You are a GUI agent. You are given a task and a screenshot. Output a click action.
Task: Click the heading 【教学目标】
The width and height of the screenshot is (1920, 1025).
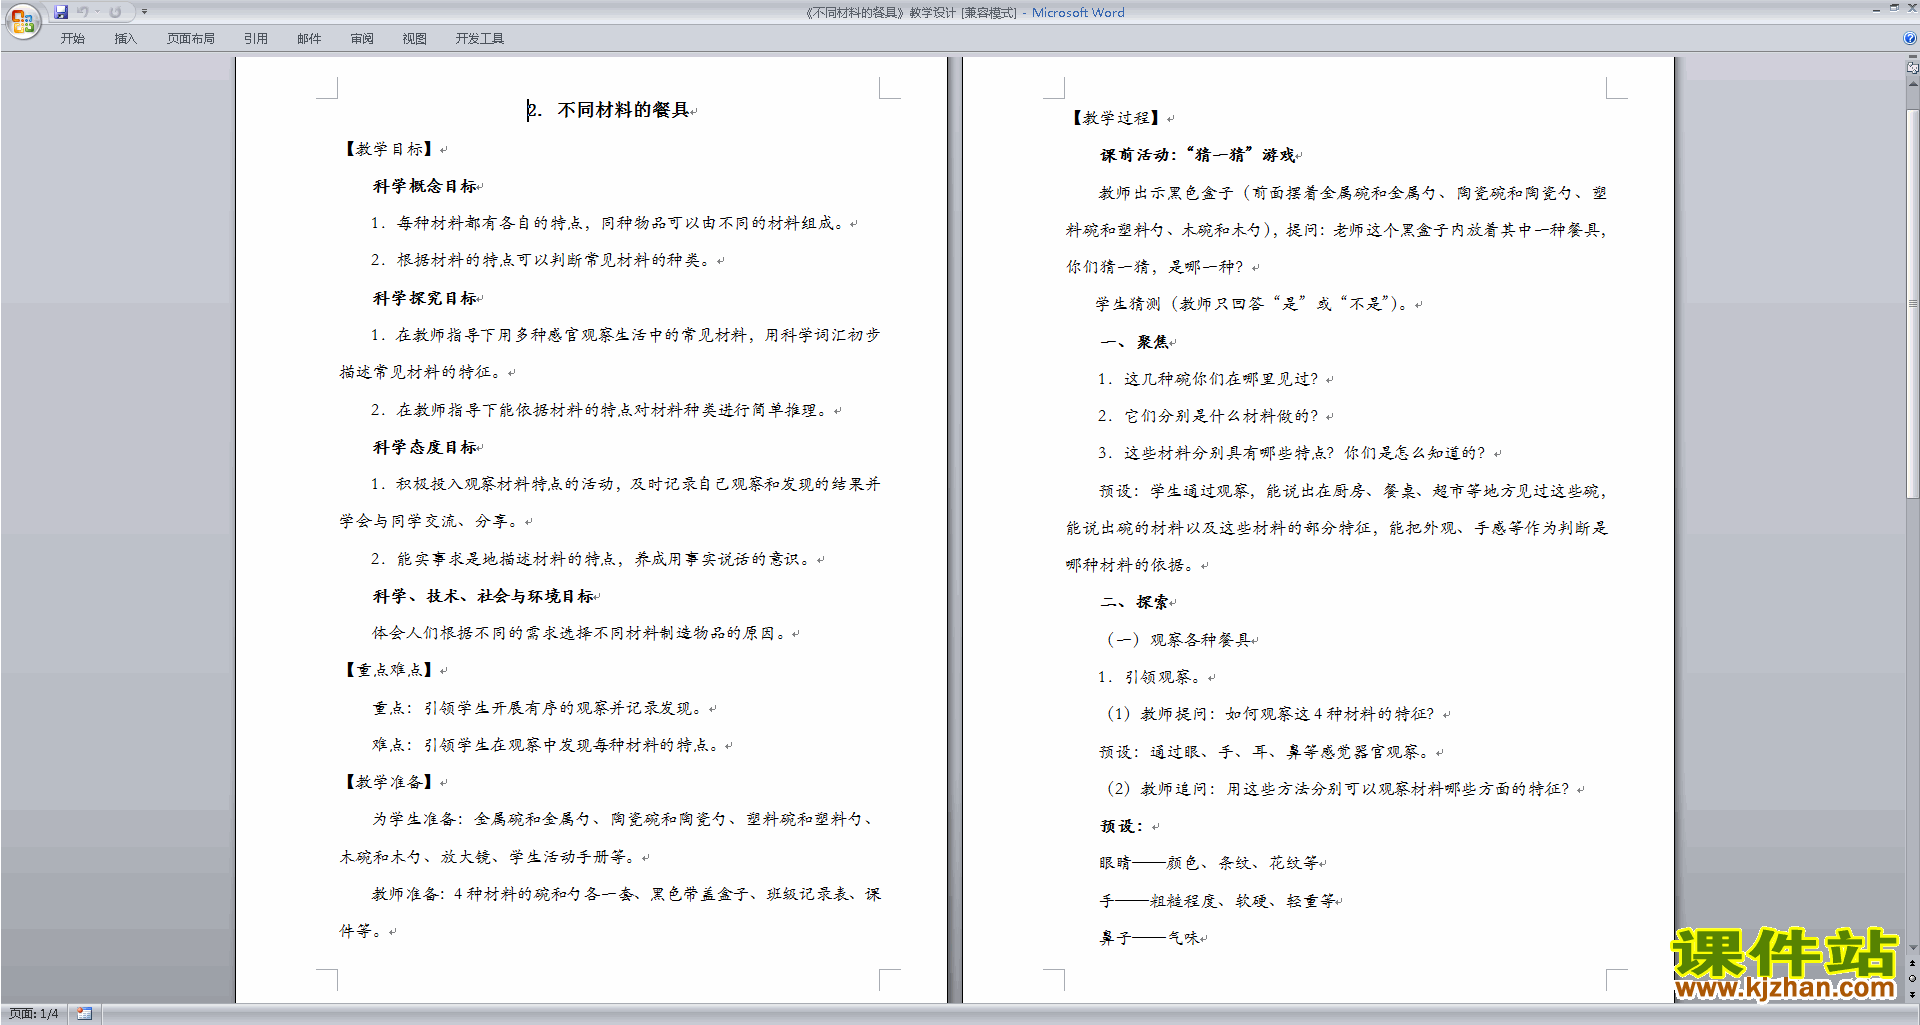point(390,149)
